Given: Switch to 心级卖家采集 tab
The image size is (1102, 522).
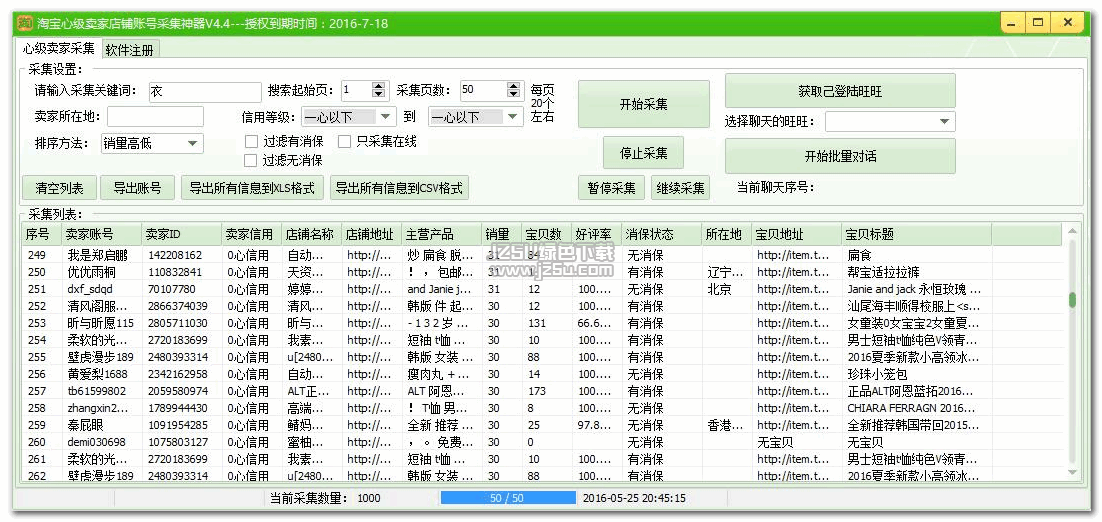Looking at the screenshot, I should point(58,48).
